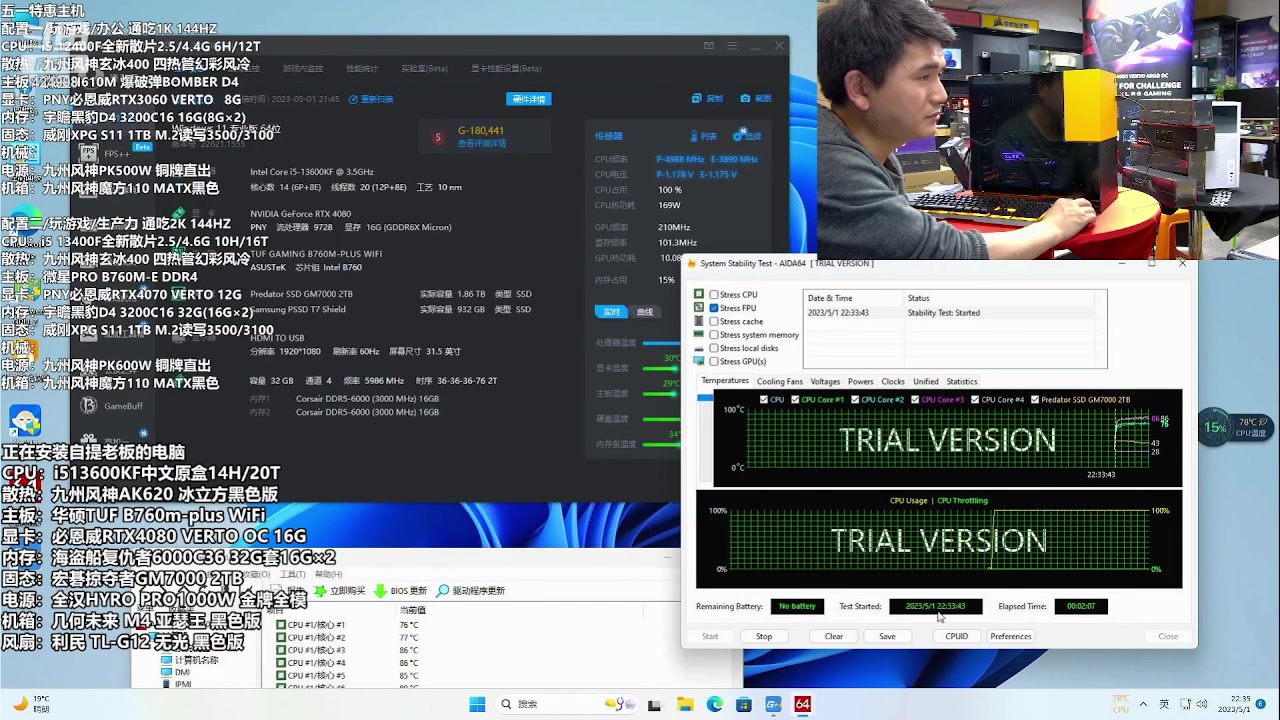Uncheck CPU Core #2 in the temperature graph

click(856, 400)
